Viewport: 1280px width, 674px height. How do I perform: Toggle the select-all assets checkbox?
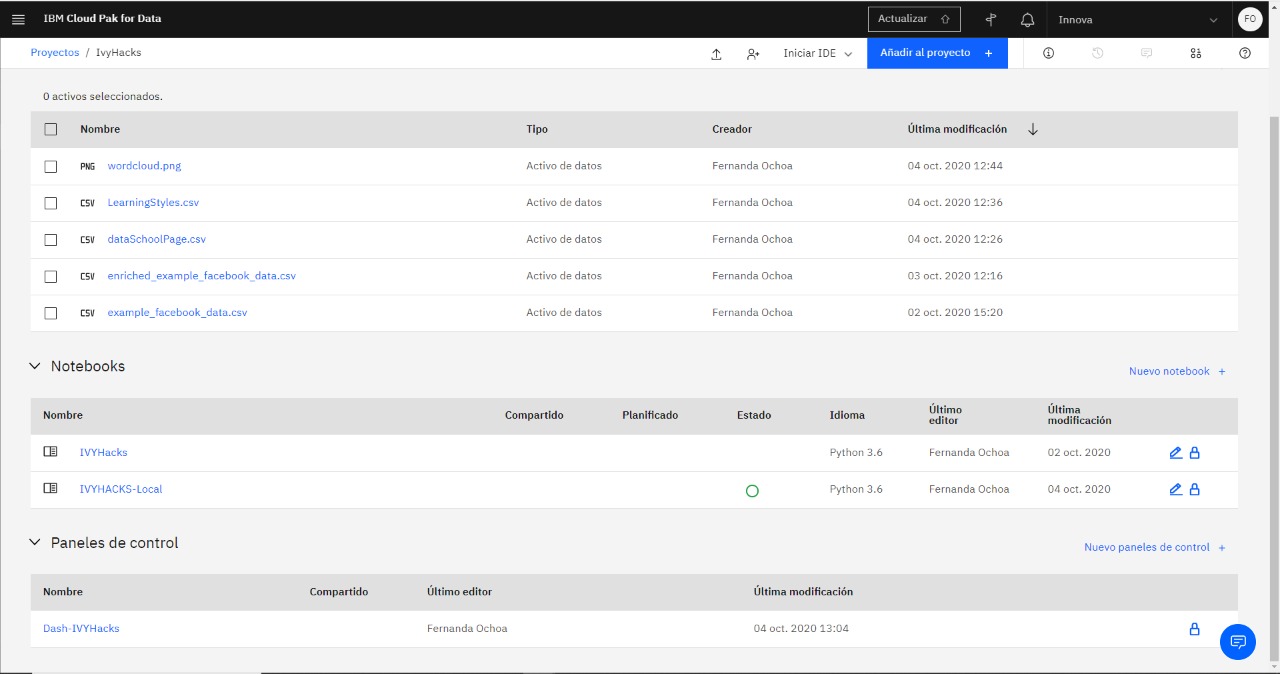(x=51, y=129)
